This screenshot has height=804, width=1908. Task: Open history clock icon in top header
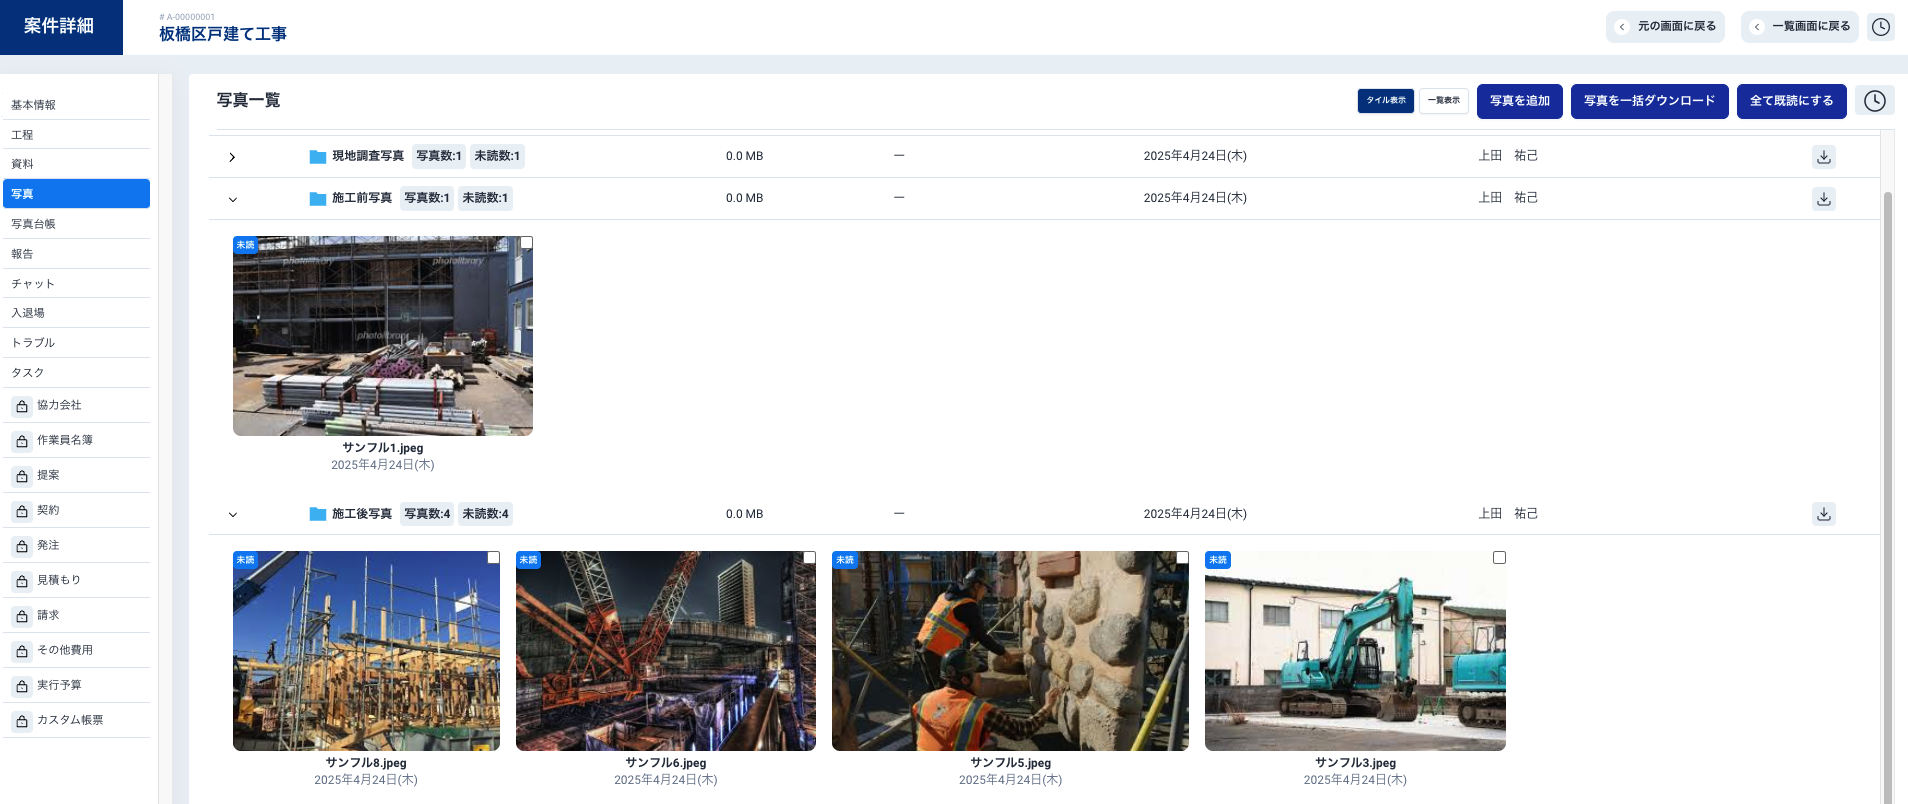1881,27
